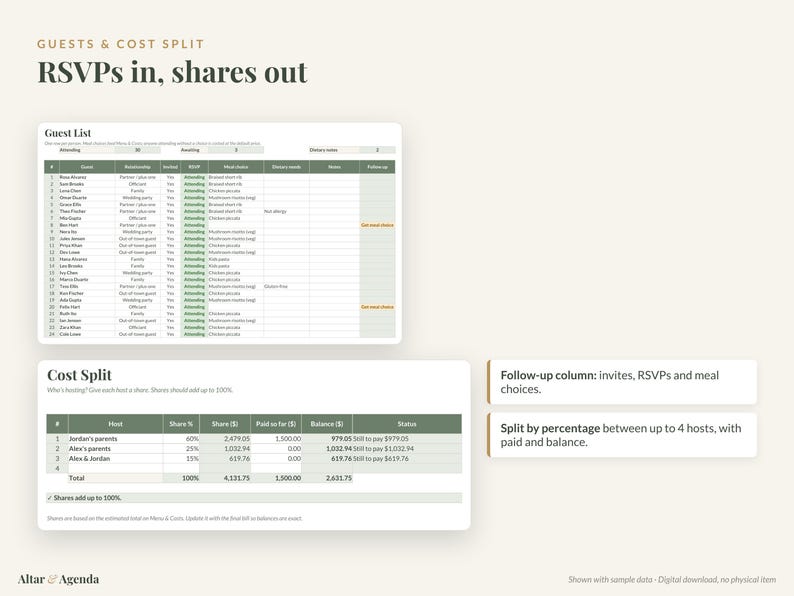Select the Dietary needs column header
Screen dimensions: 794x596
click(x=287, y=167)
